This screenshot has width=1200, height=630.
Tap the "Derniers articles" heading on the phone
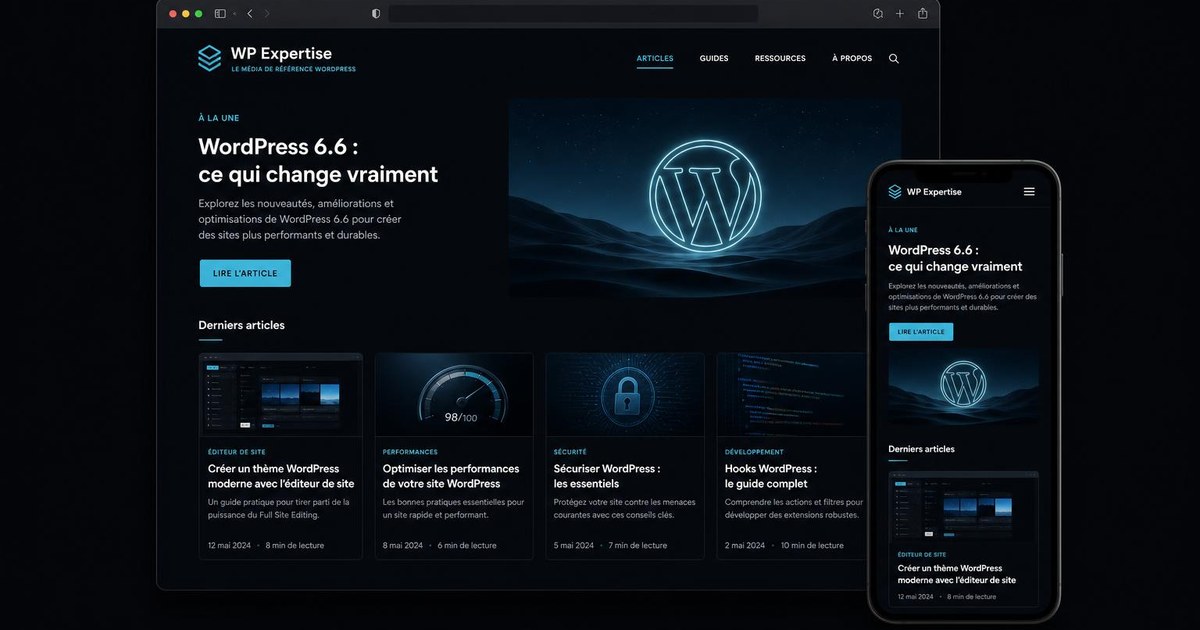pos(921,449)
